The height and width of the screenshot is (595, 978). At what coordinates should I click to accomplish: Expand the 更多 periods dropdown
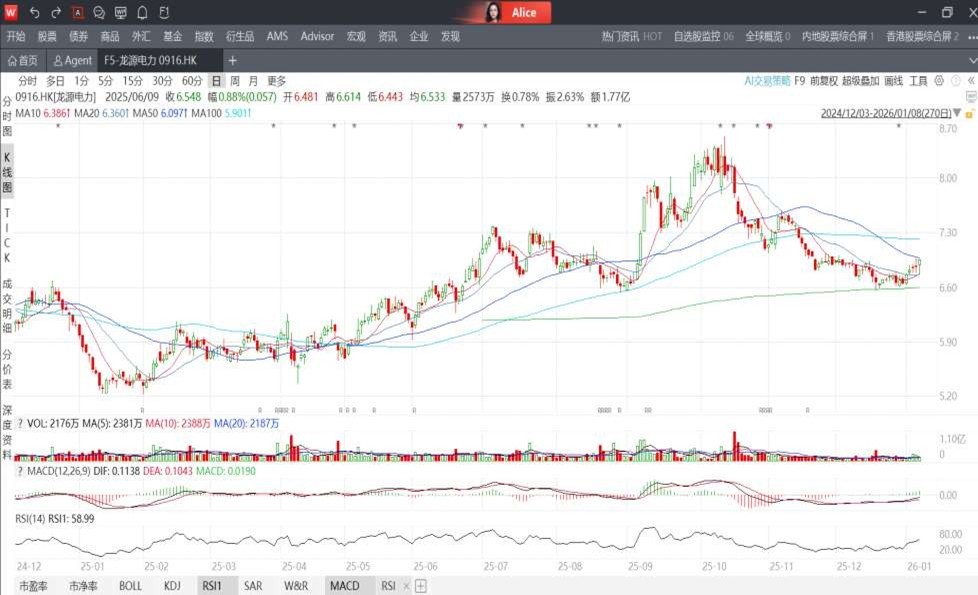(276, 81)
